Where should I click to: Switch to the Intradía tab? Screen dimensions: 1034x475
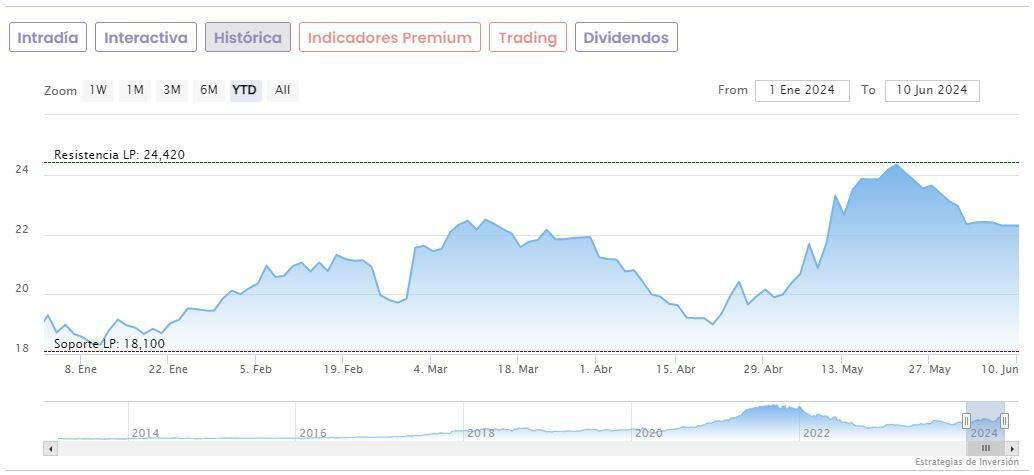point(48,38)
